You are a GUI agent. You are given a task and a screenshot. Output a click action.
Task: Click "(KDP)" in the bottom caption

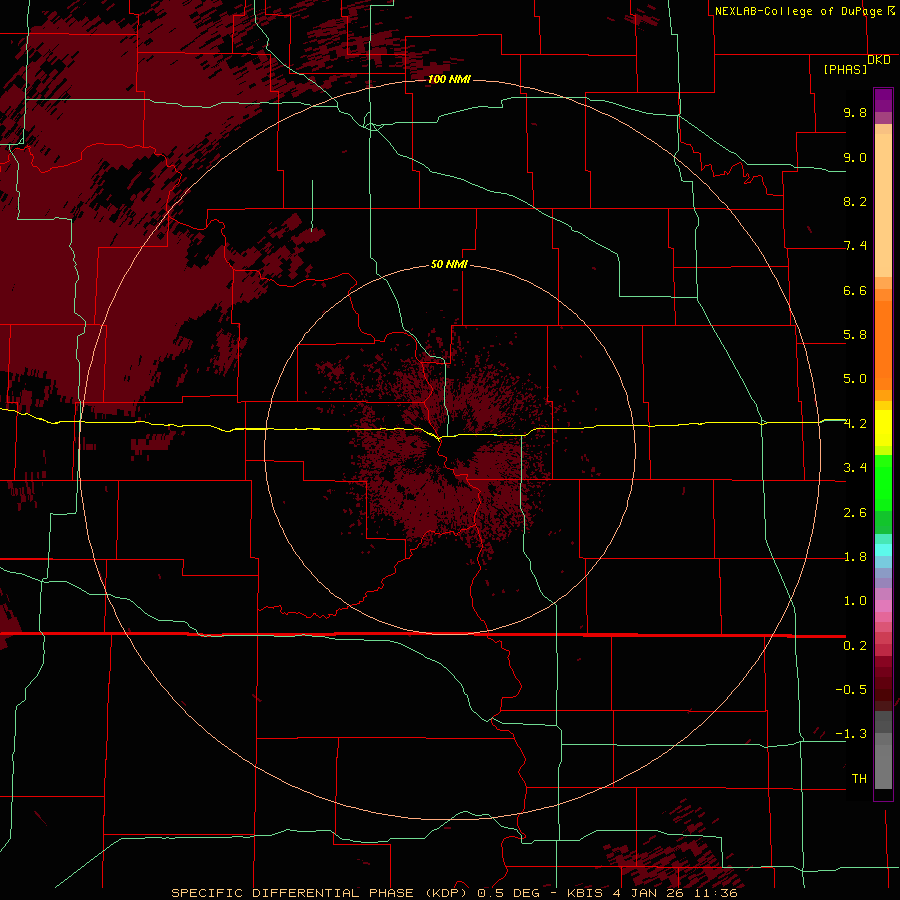pyautogui.click(x=444, y=893)
